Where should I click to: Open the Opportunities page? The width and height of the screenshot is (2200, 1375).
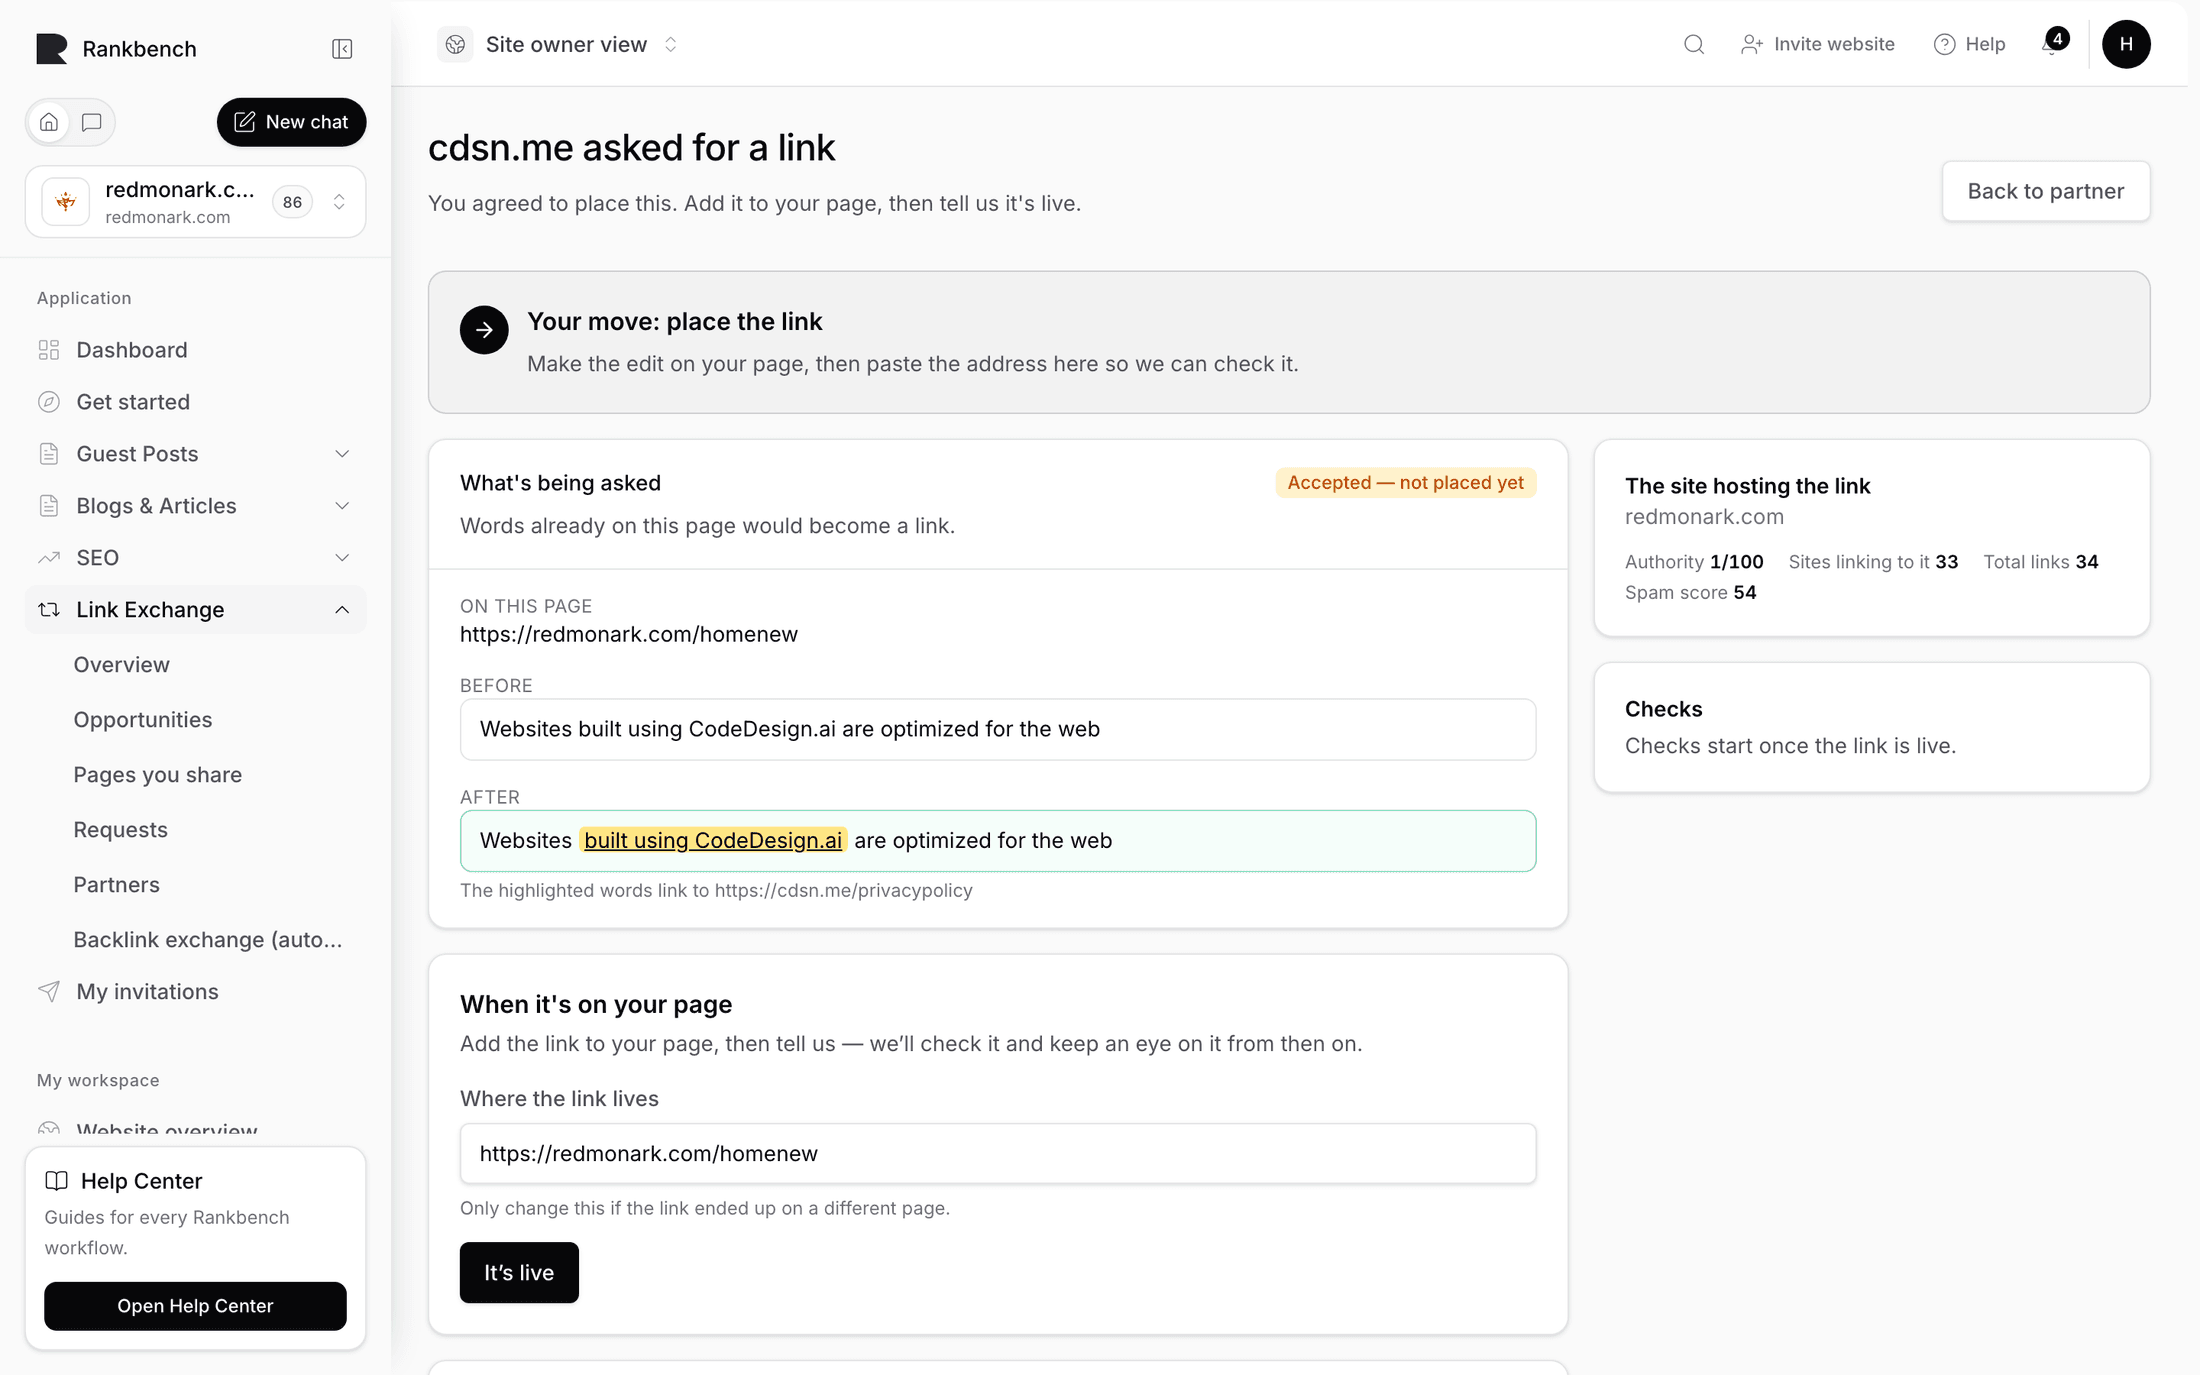point(143,720)
